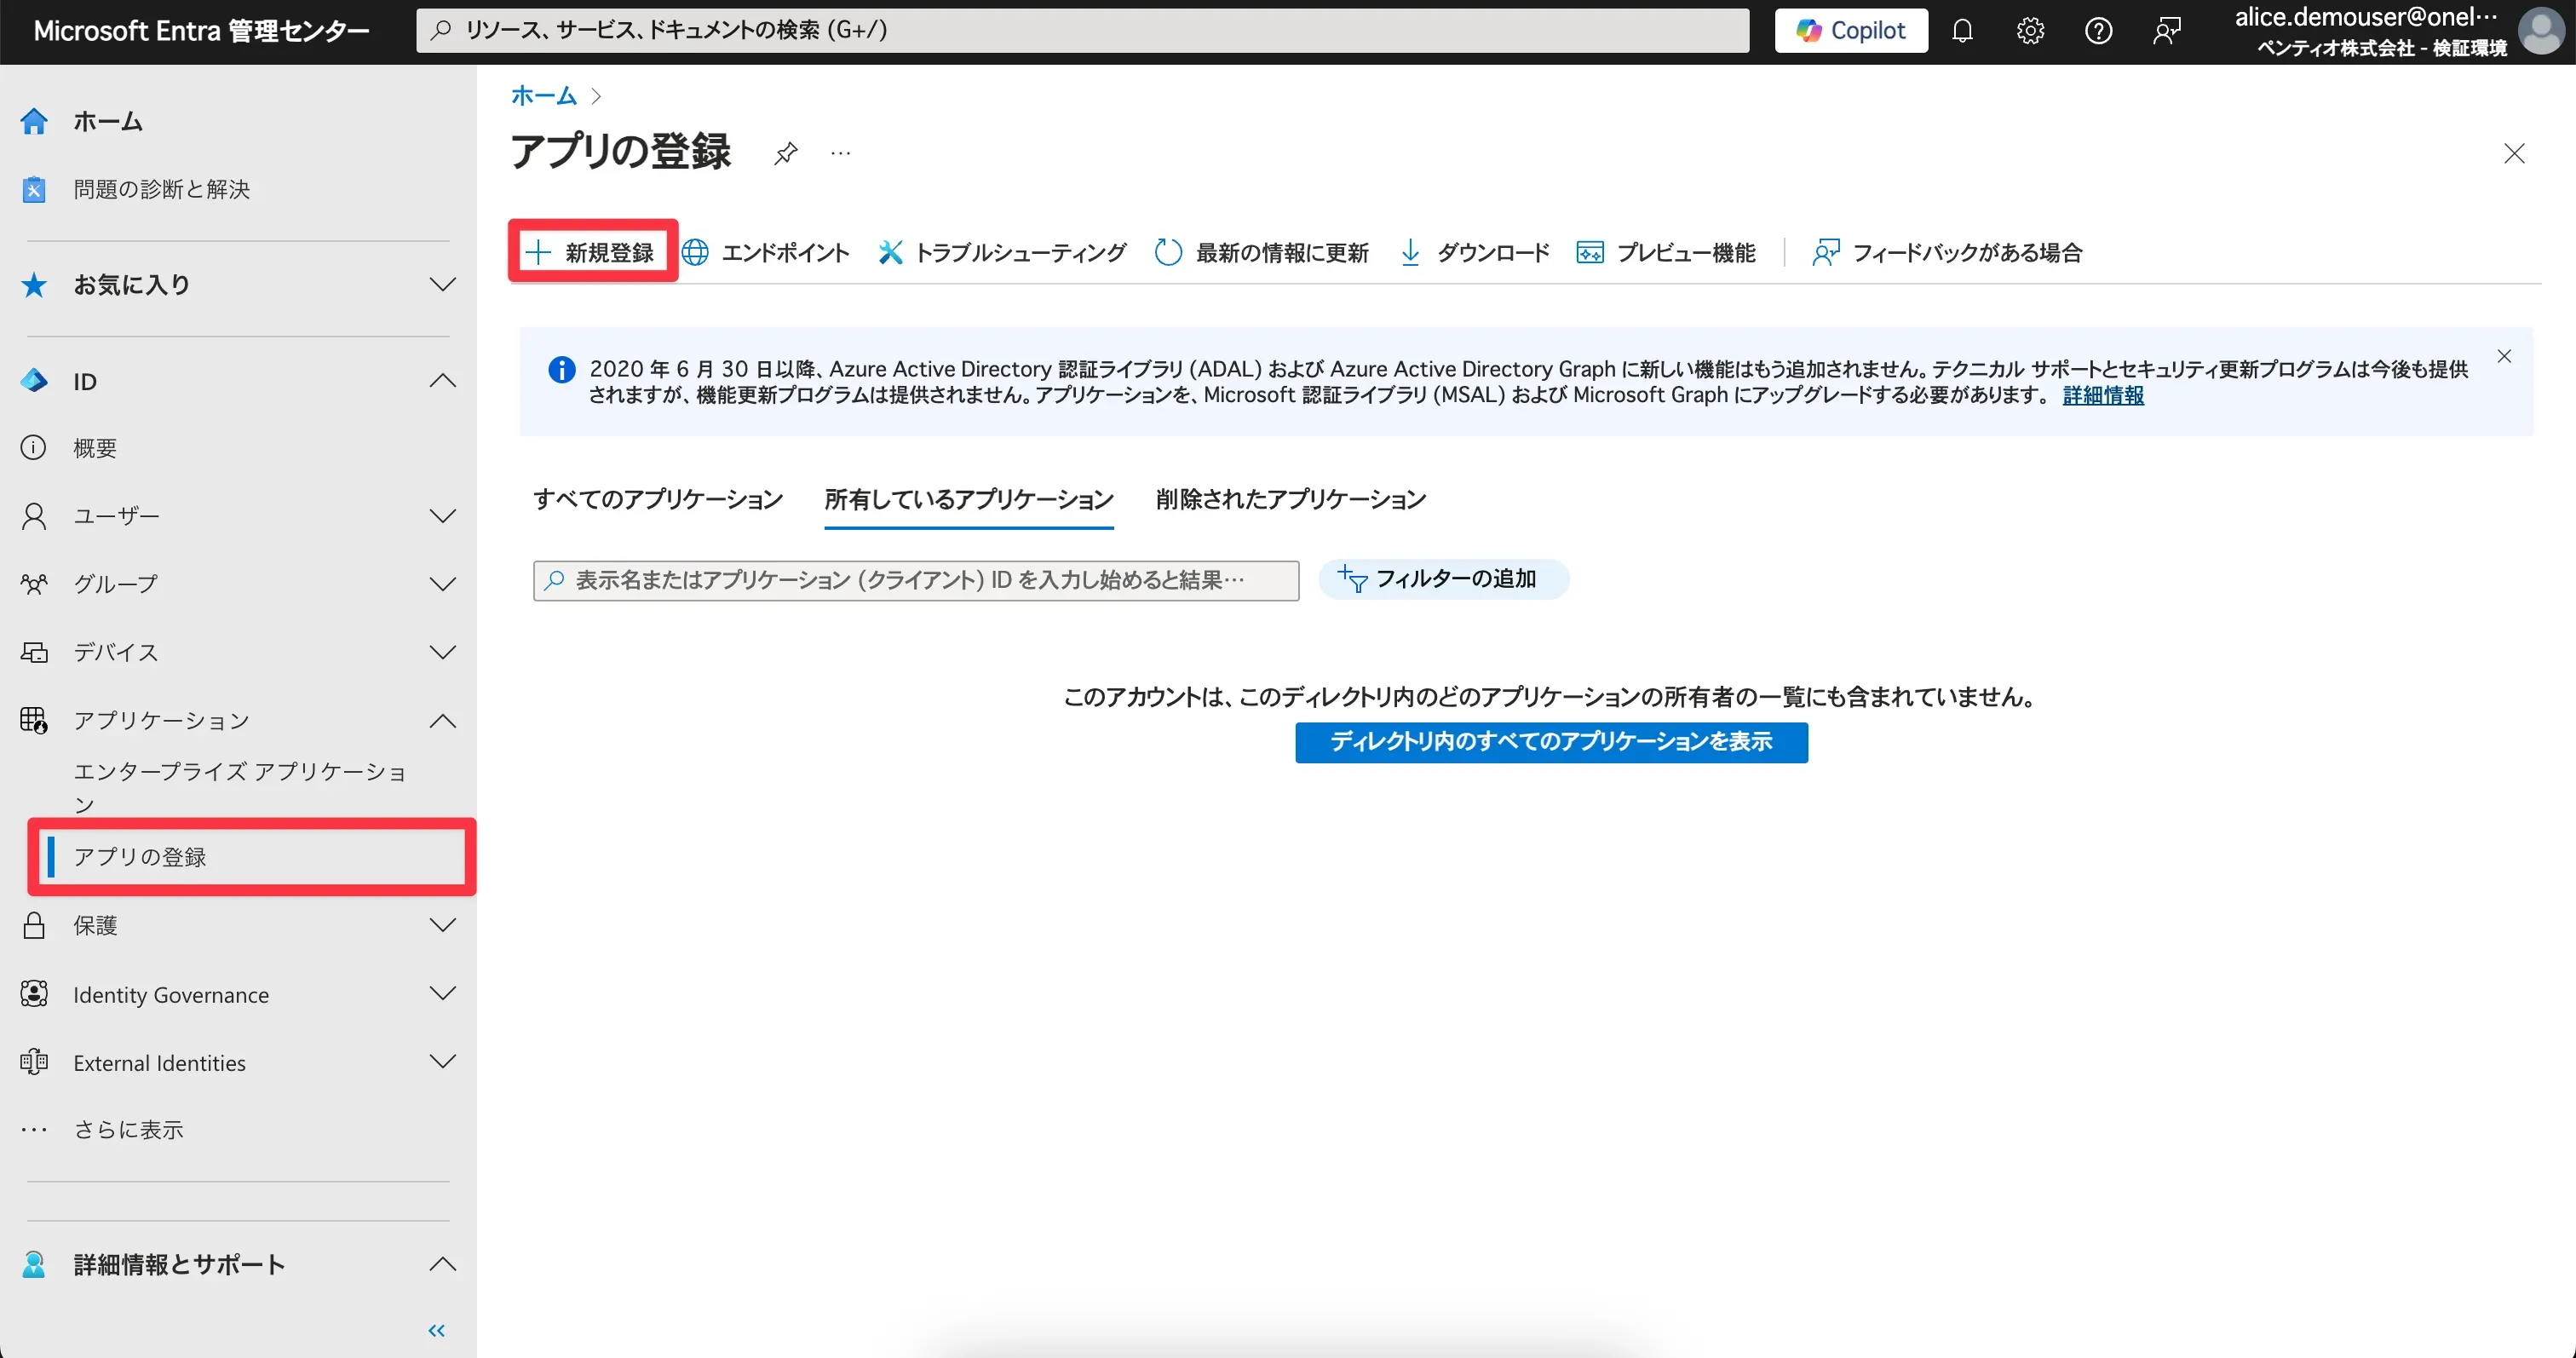This screenshot has height=1358, width=2576.
Task: Click the エンドポイント globe toolbar item
Action: click(766, 252)
